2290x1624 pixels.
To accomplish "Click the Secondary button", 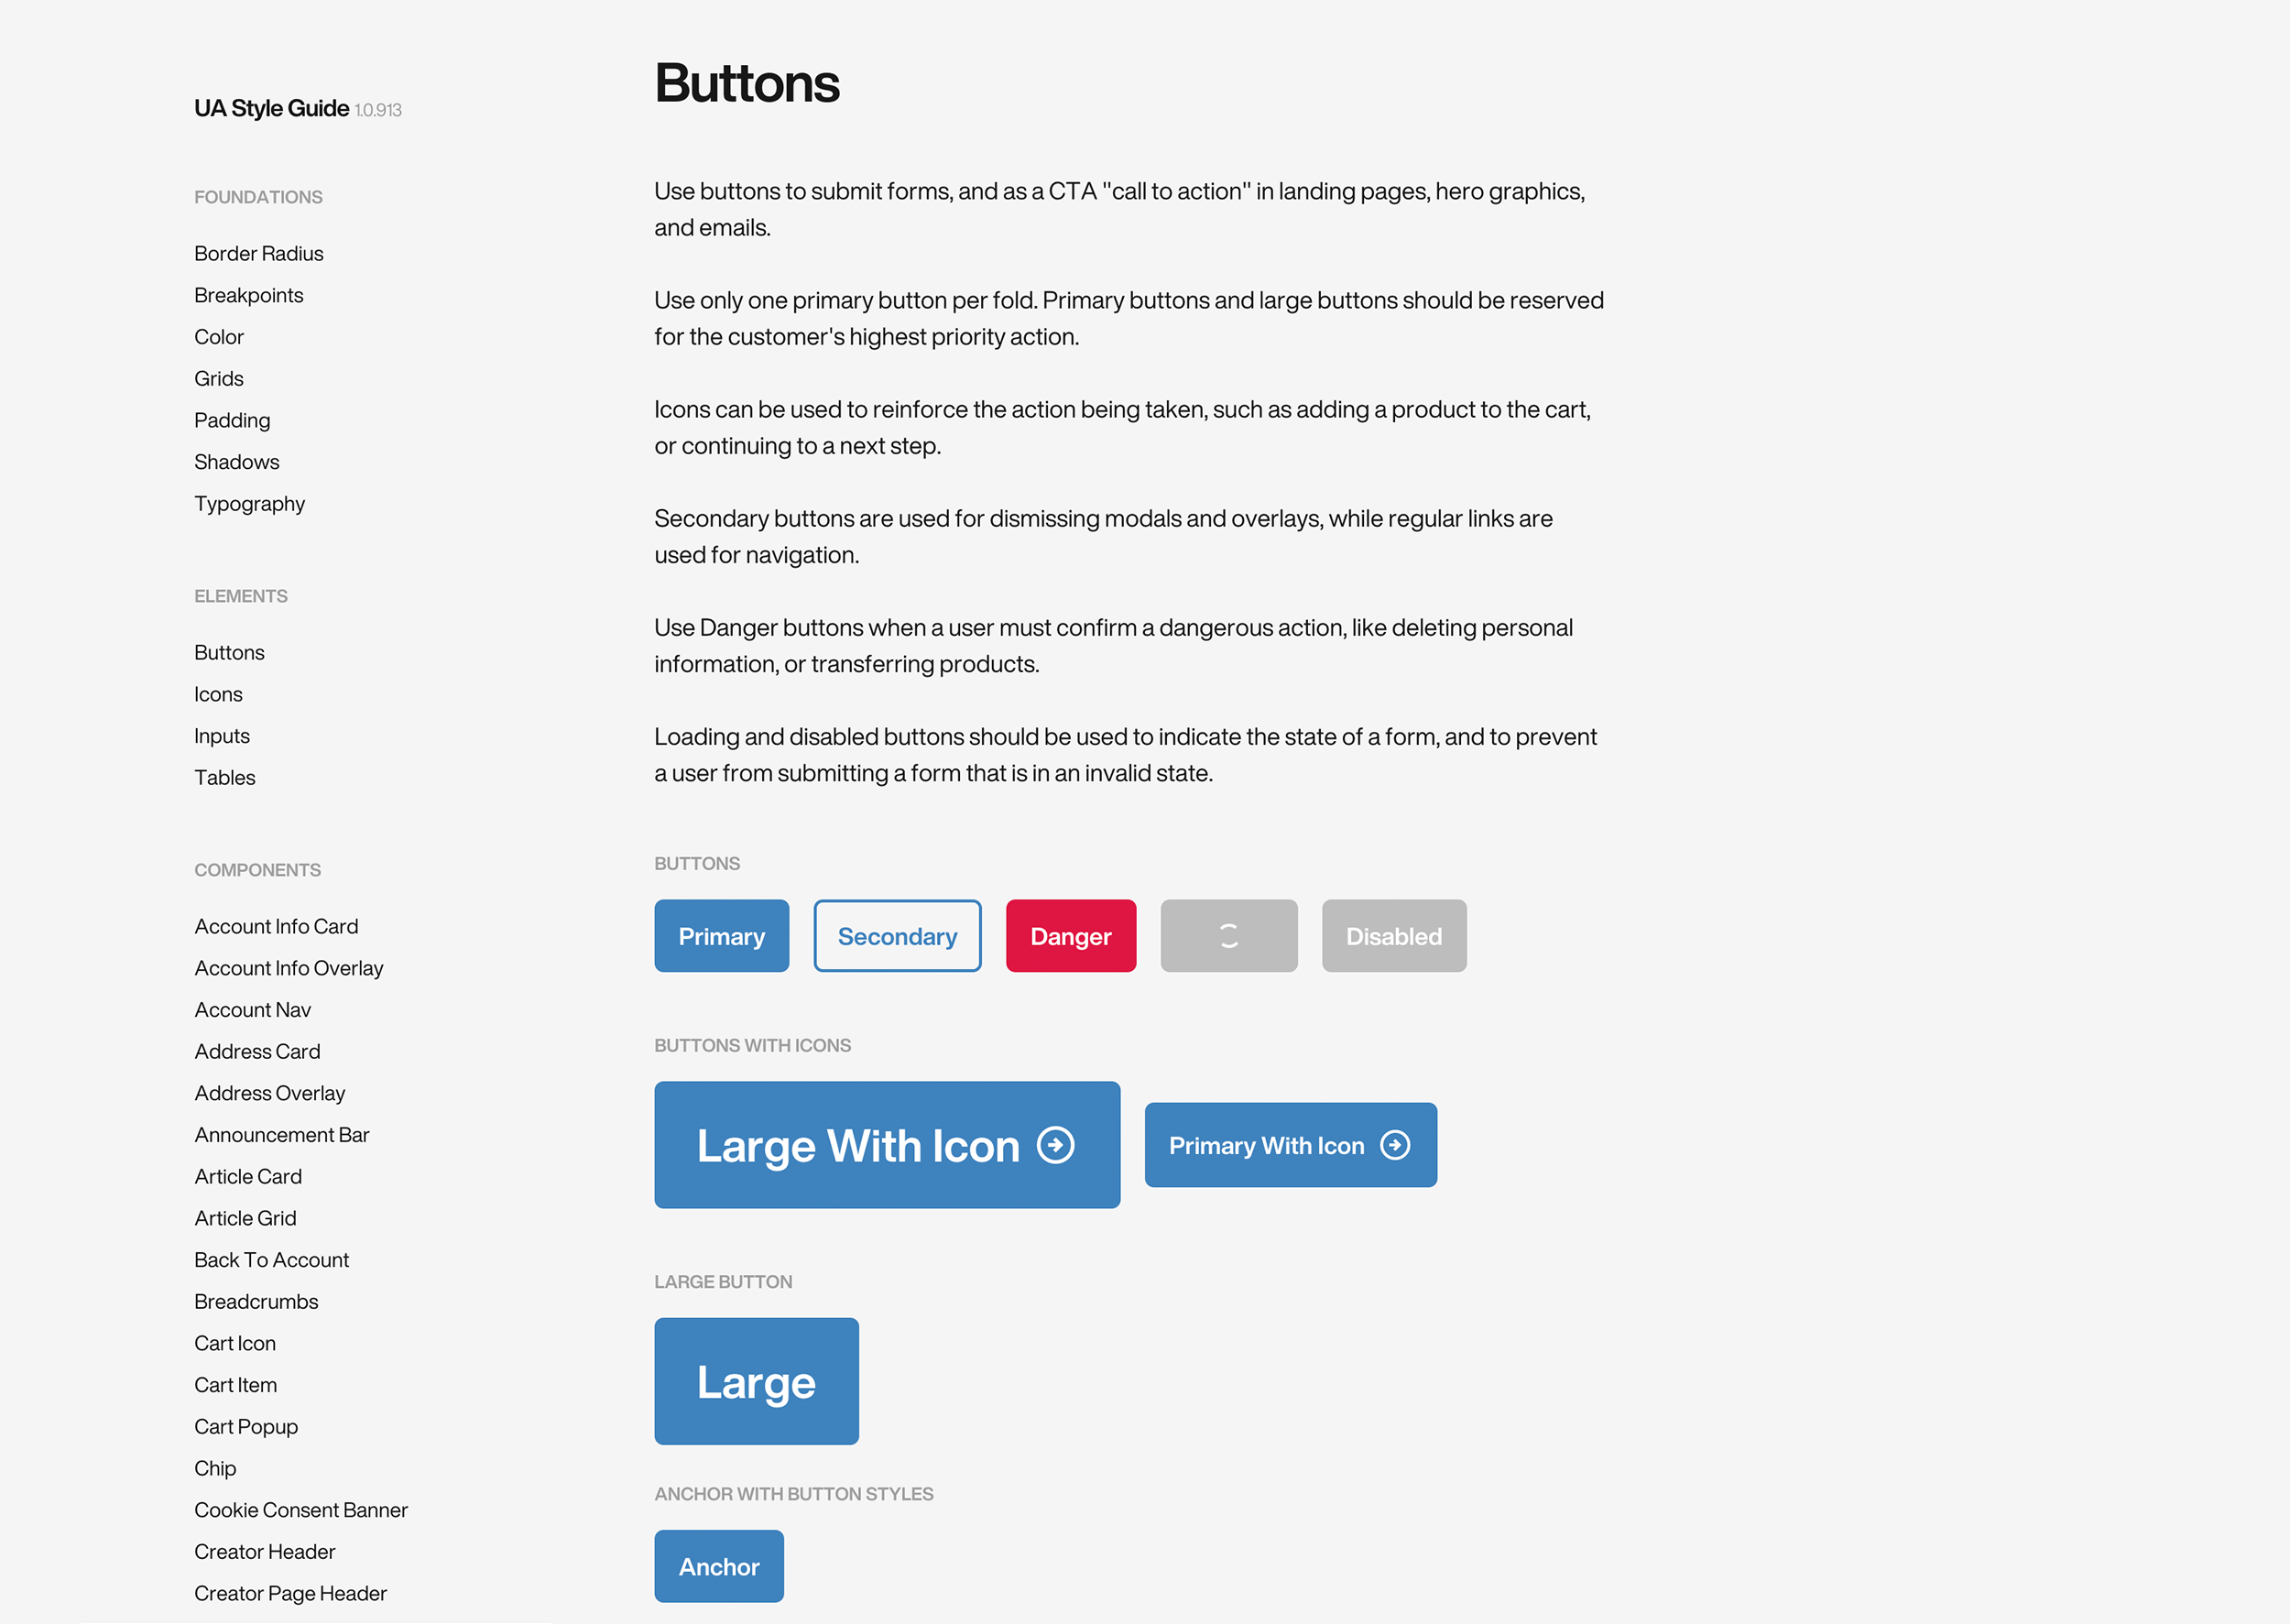I will 897,935.
